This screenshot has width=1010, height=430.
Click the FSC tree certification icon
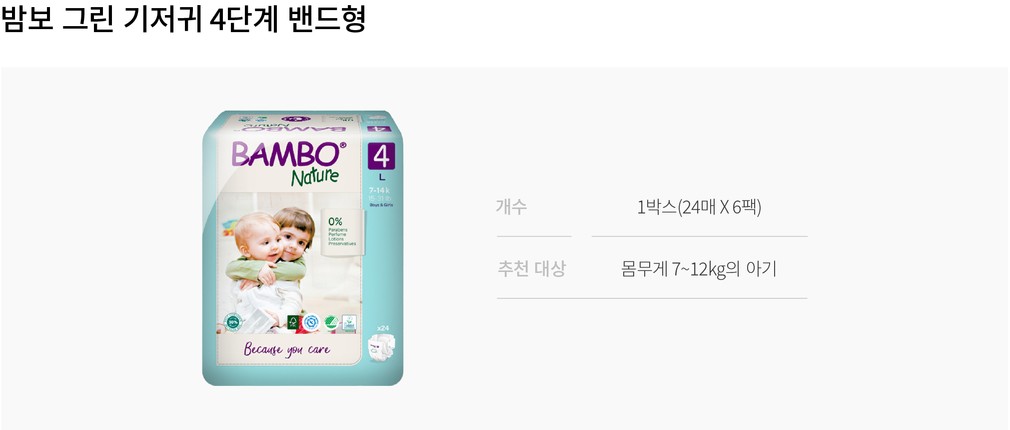point(293,322)
